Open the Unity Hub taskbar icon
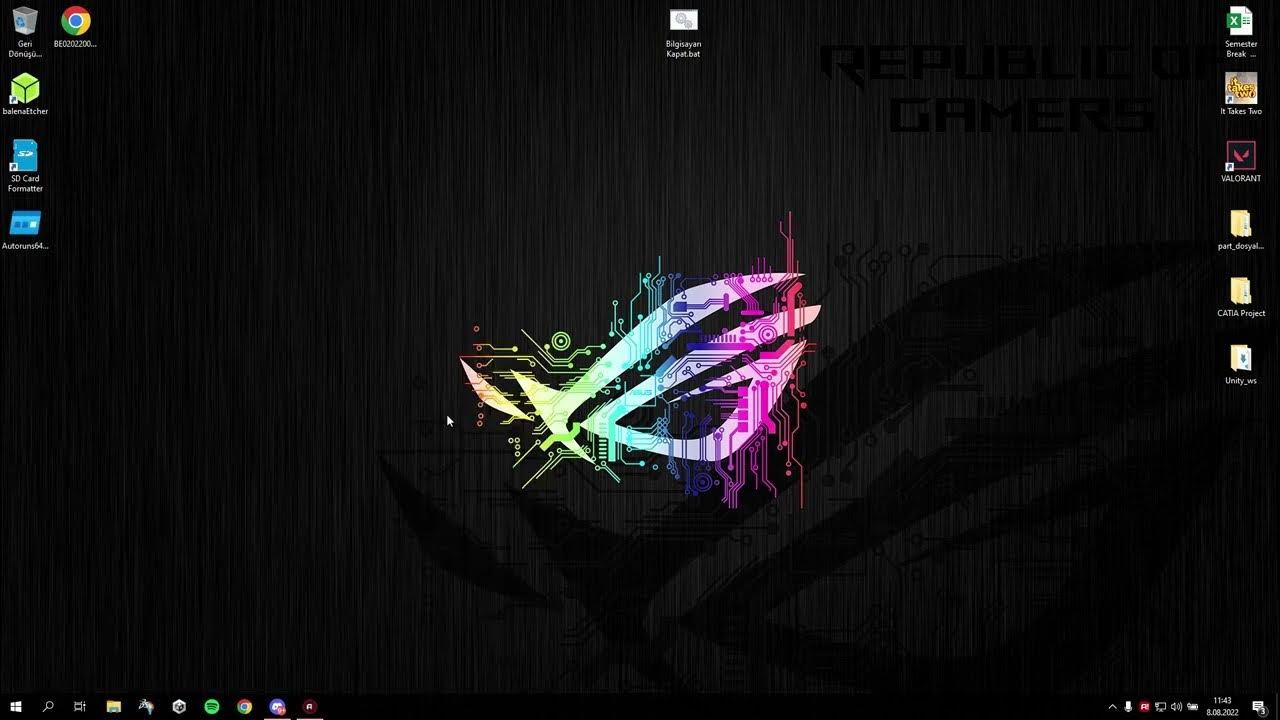Viewport: 1280px width, 720px height. click(179, 706)
